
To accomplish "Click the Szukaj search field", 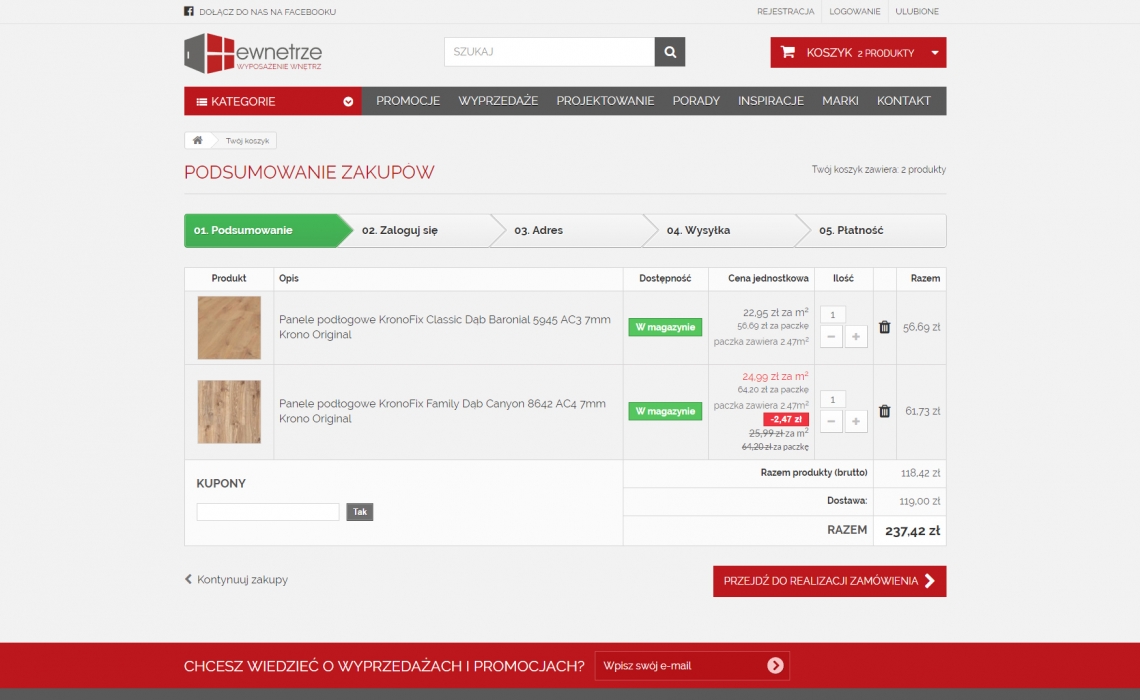I will pos(550,52).
